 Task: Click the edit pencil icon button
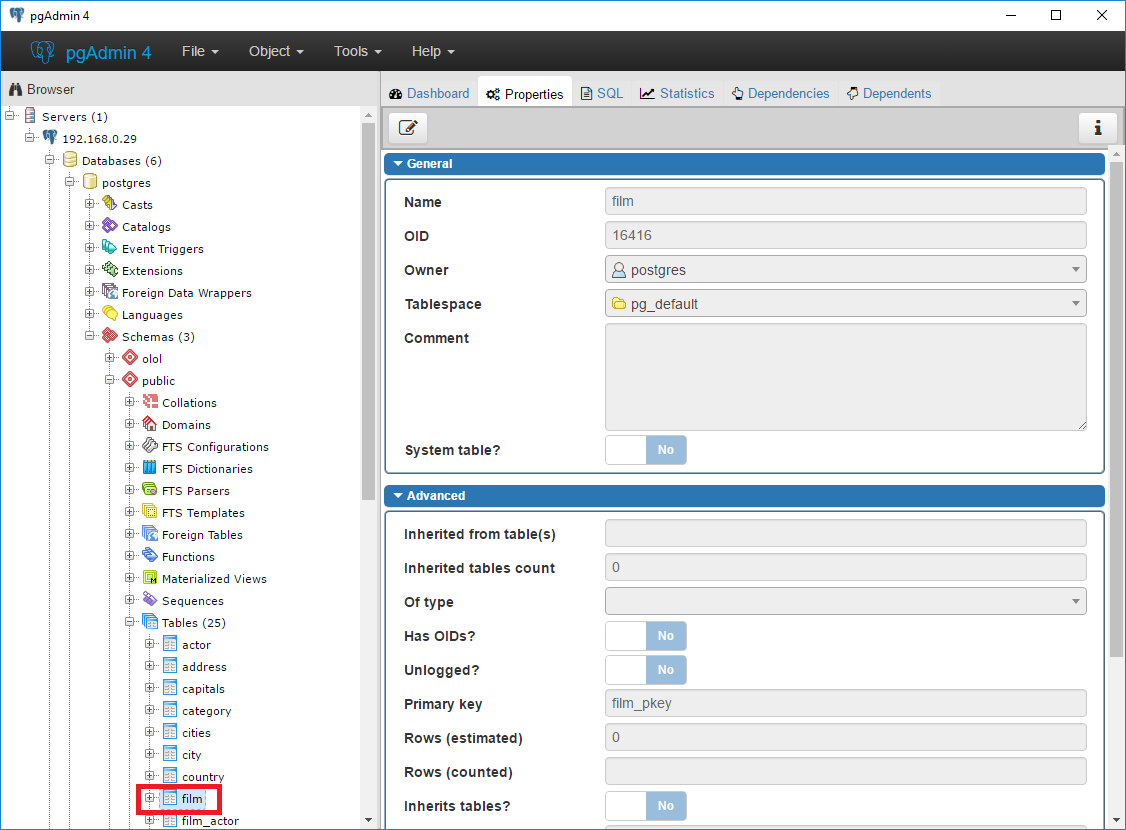coord(408,128)
